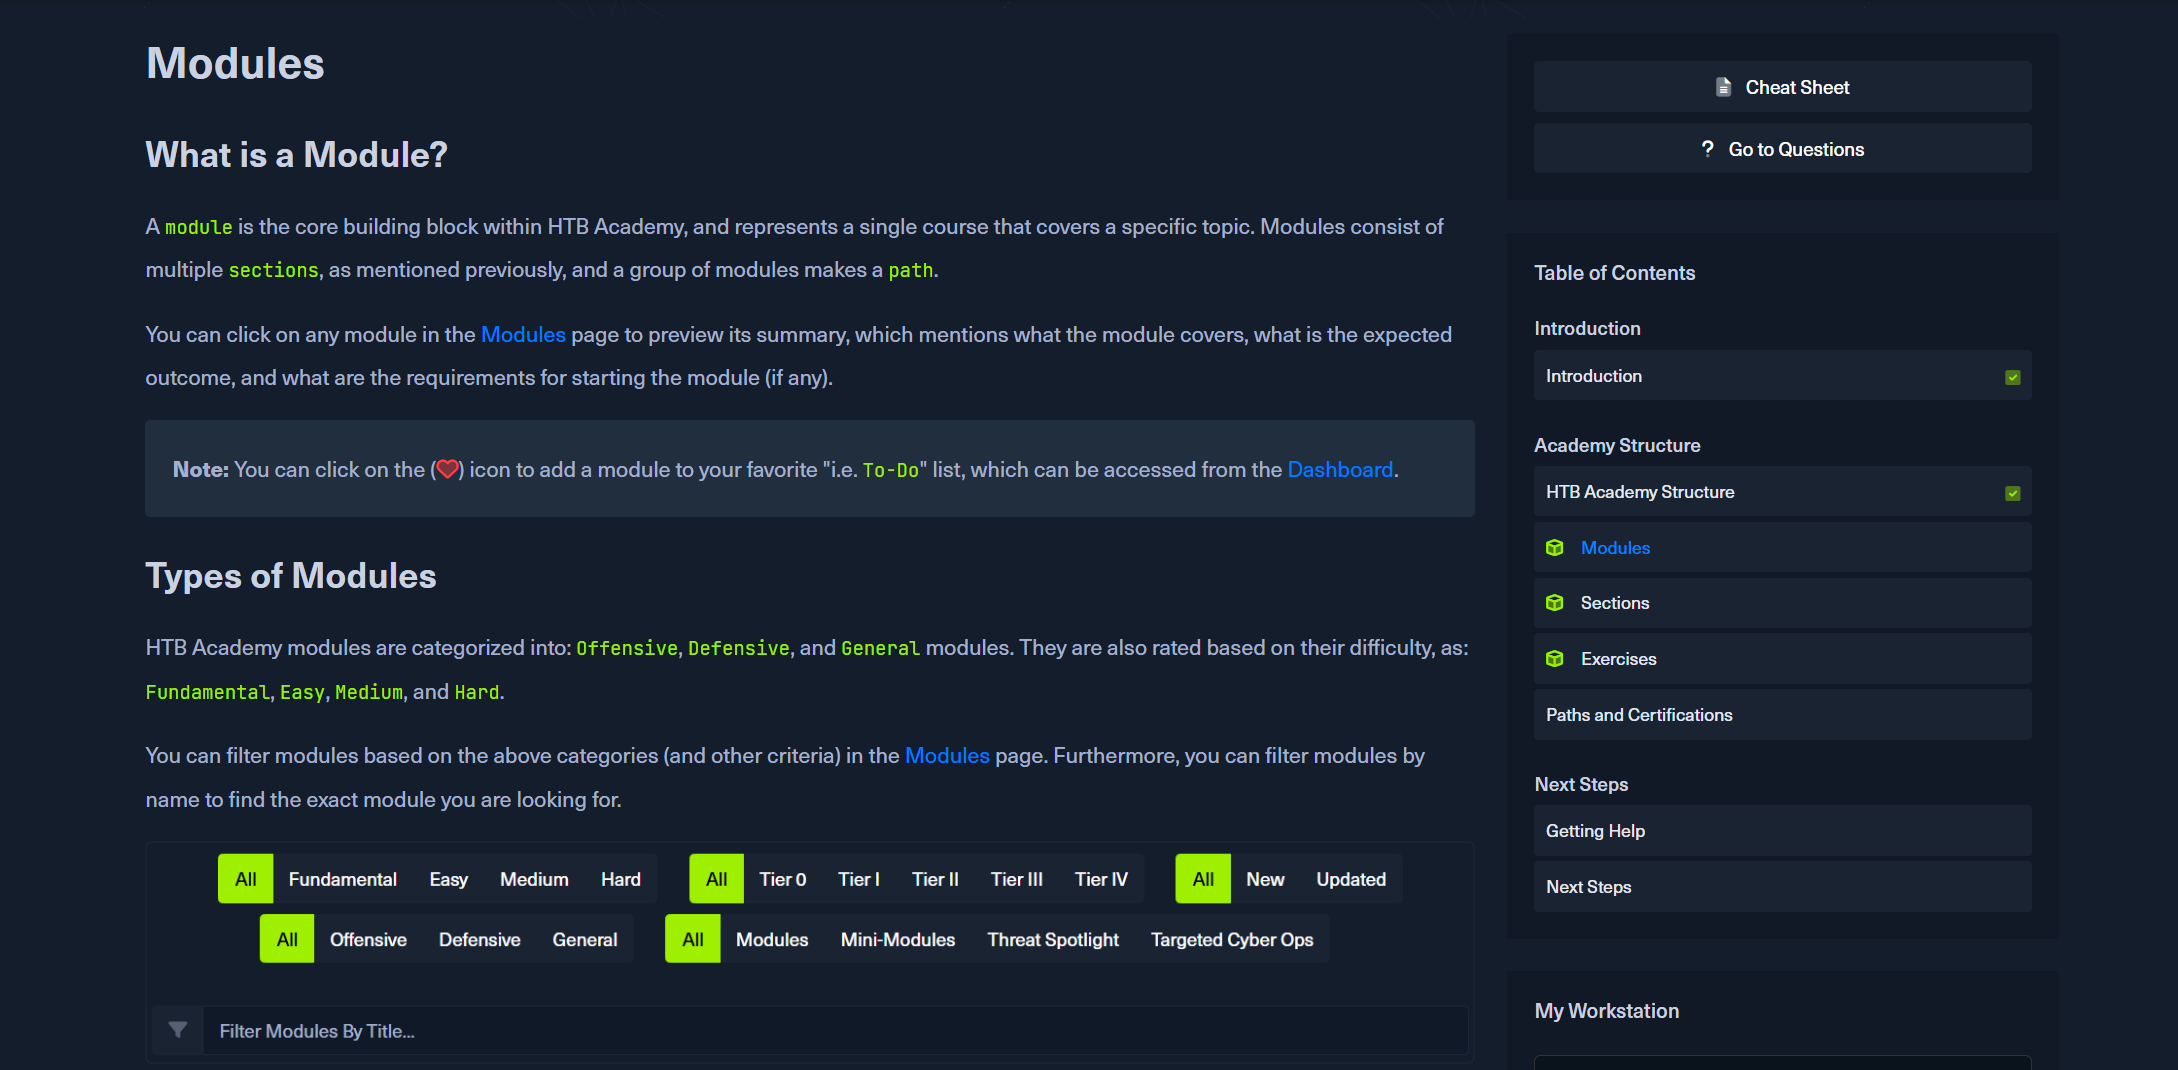Click the 'My Workstation' heading
2178x1070 pixels.
click(1606, 1011)
